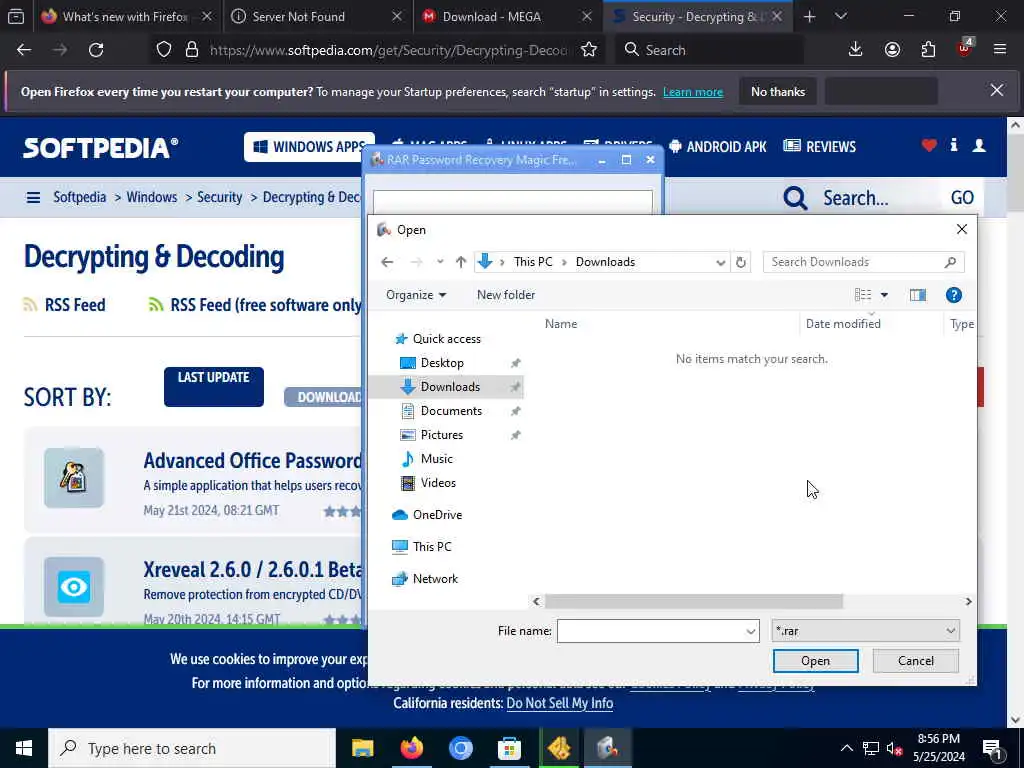The height and width of the screenshot is (768, 1024).
Task: Click the site padlock icon
Action: pos(191,50)
